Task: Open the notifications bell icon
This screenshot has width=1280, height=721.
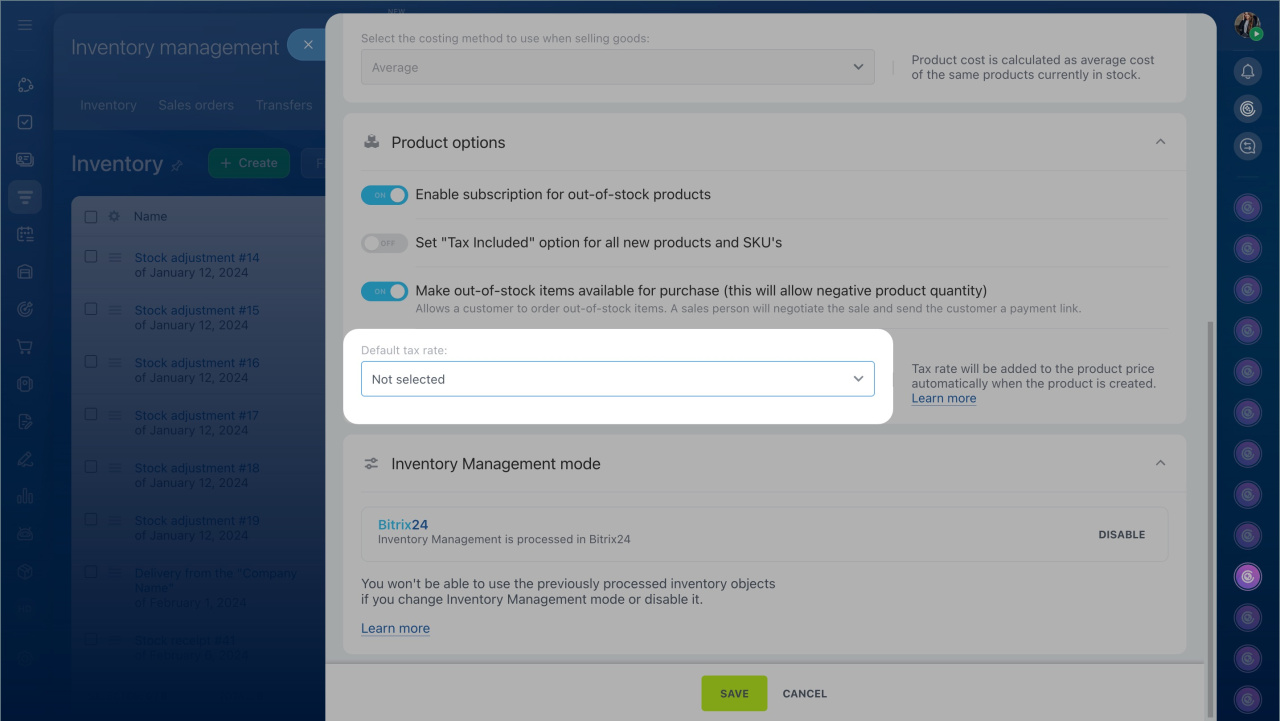Action: click(1247, 71)
